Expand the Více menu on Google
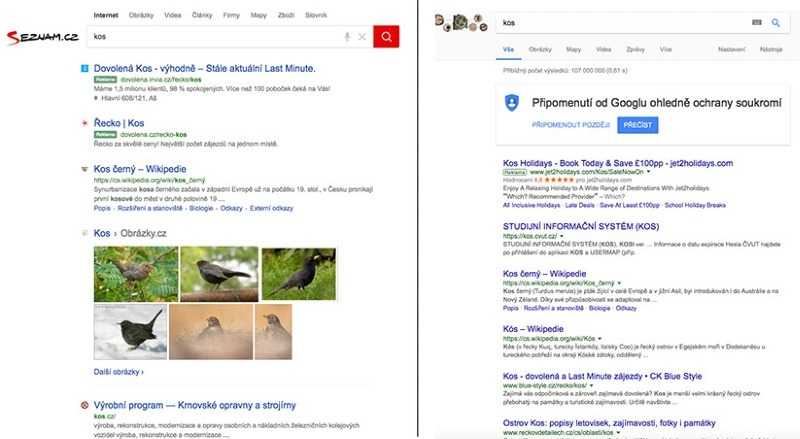 (x=666, y=50)
